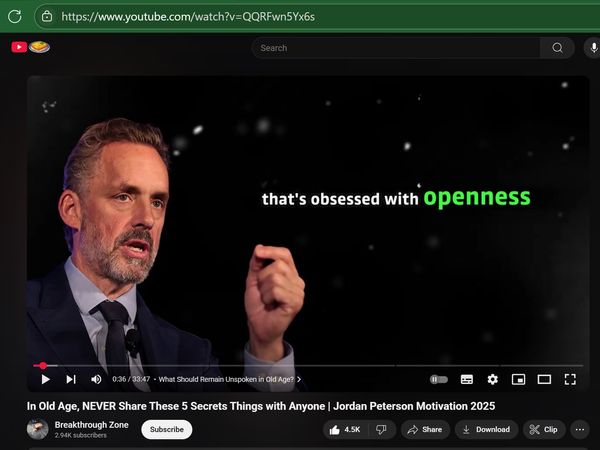Expand chapter 'What Should Remain Unspoken in Old Age?'
This screenshot has height=450, width=600.
point(230,379)
